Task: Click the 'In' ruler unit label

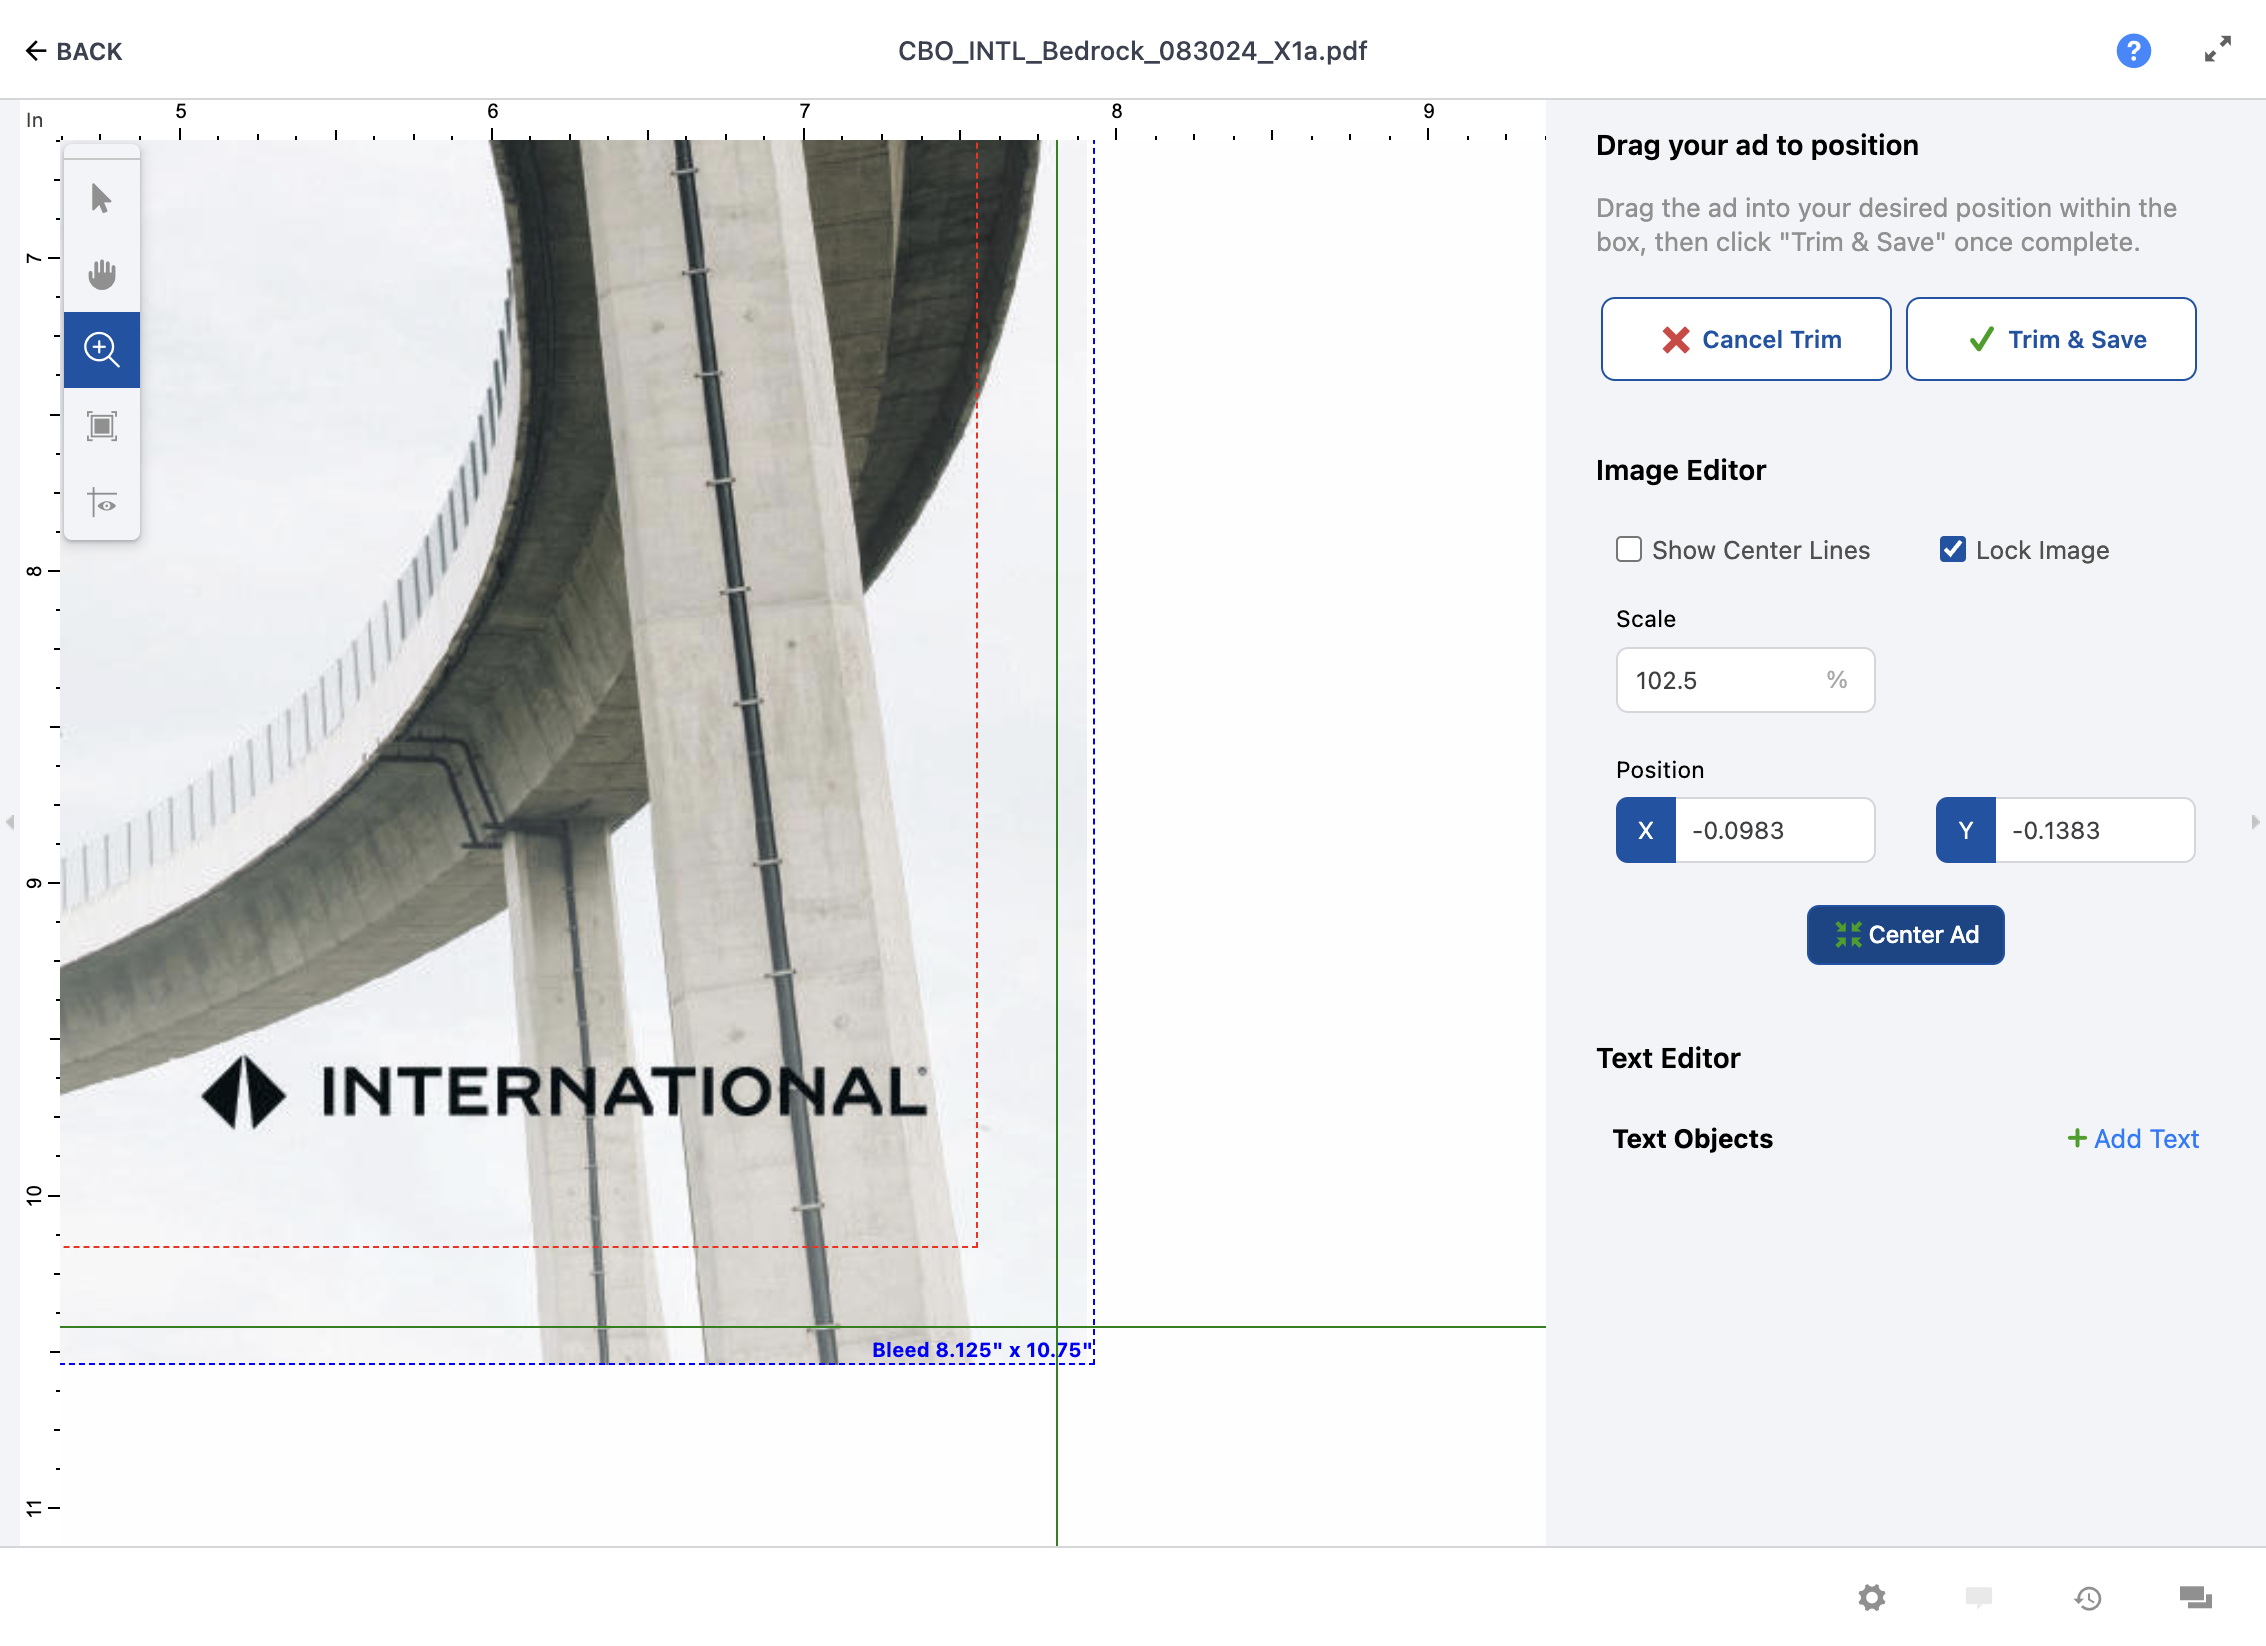Action: [x=34, y=120]
